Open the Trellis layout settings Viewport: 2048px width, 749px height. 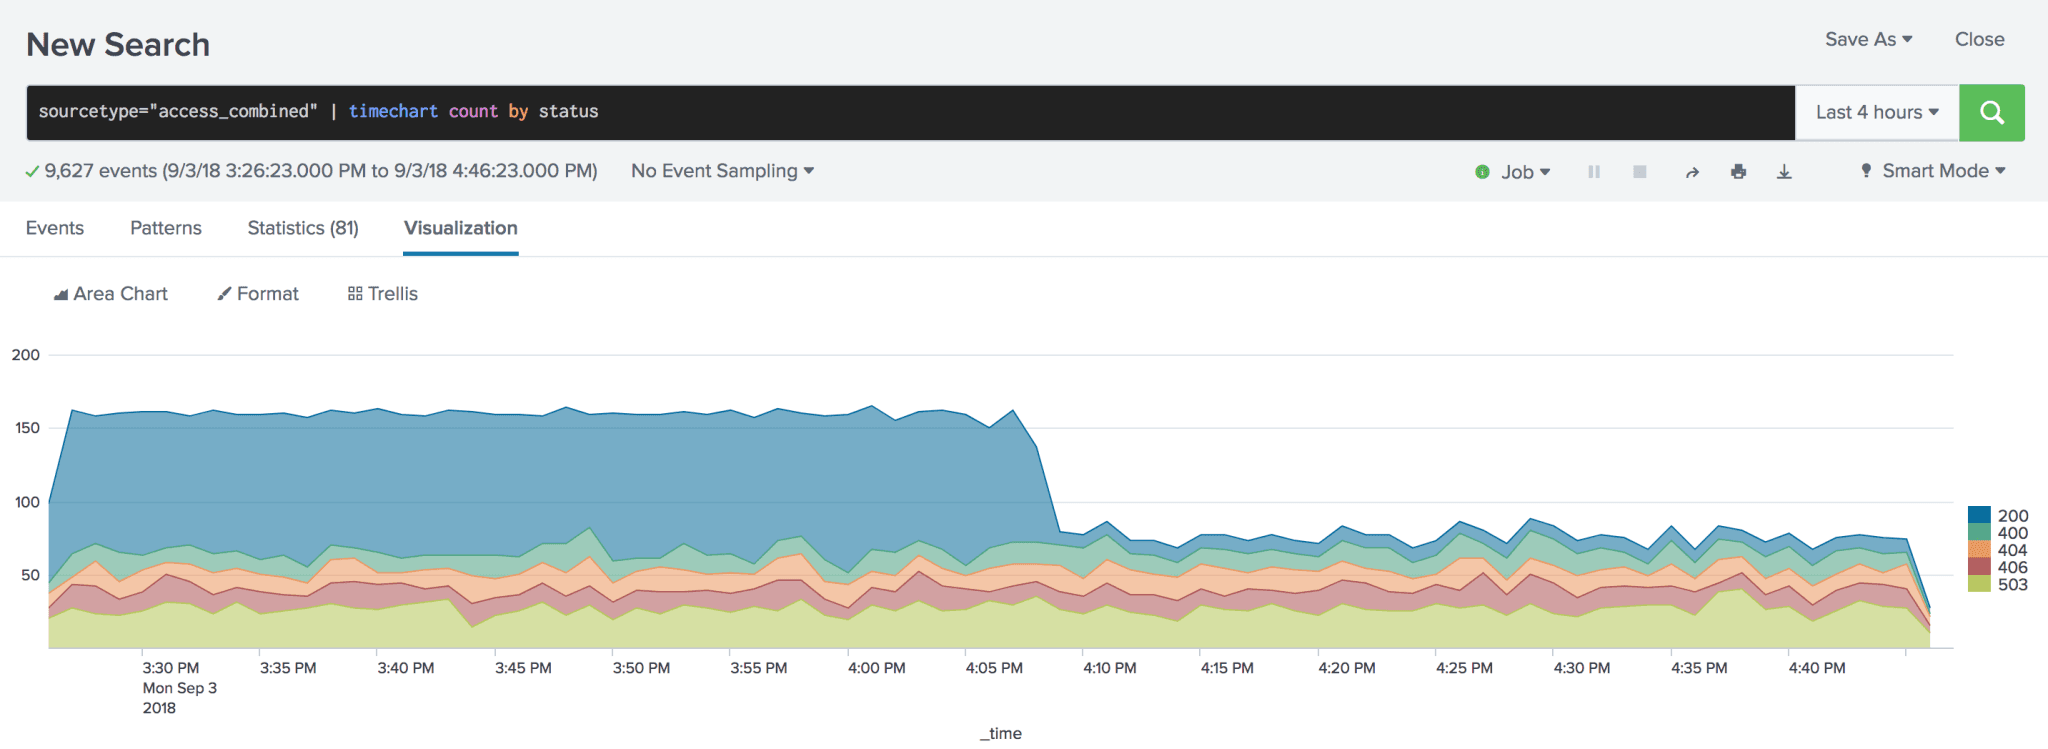click(x=383, y=294)
